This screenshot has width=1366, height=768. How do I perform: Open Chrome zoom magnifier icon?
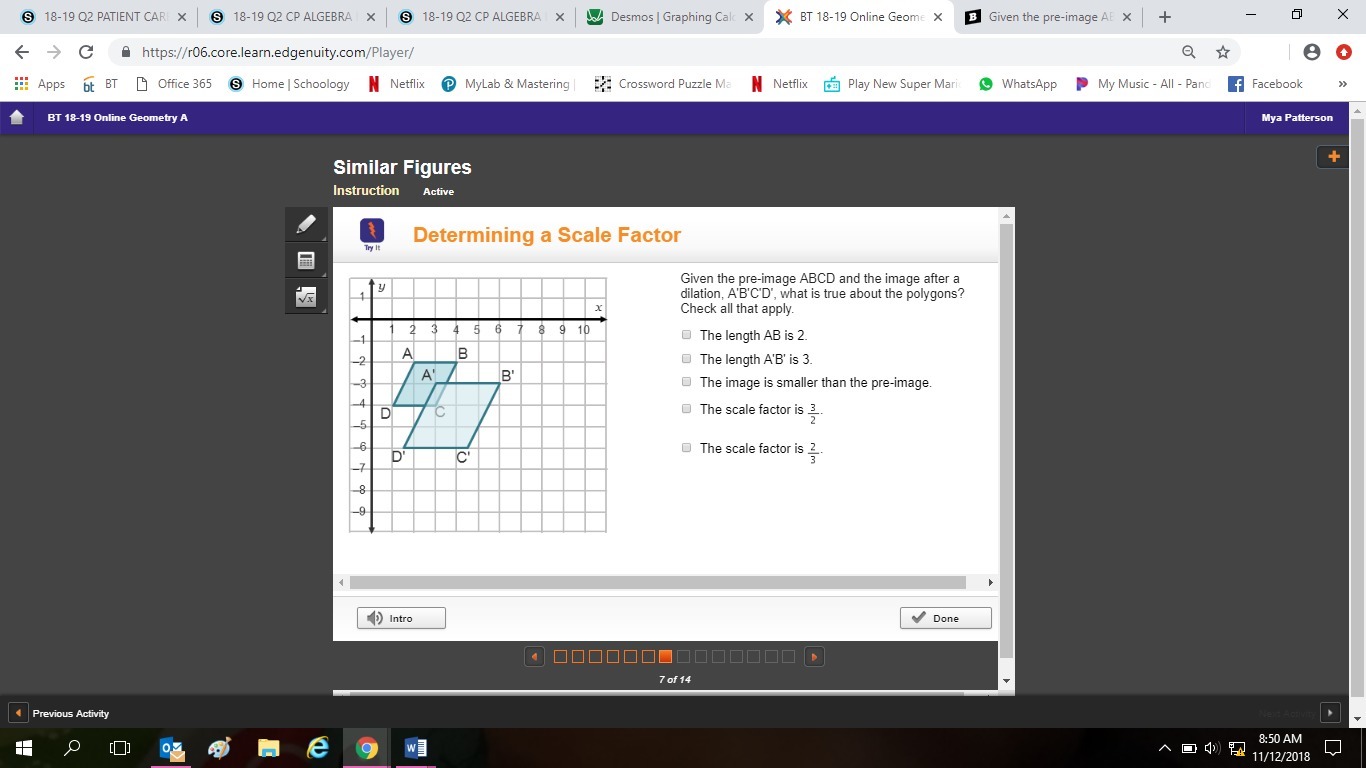tap(1188, 52)
